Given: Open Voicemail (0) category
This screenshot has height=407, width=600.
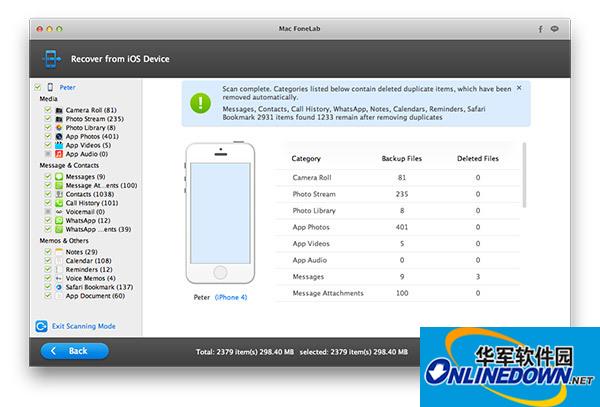Looking at the screenshot, I should coord(85,212).
